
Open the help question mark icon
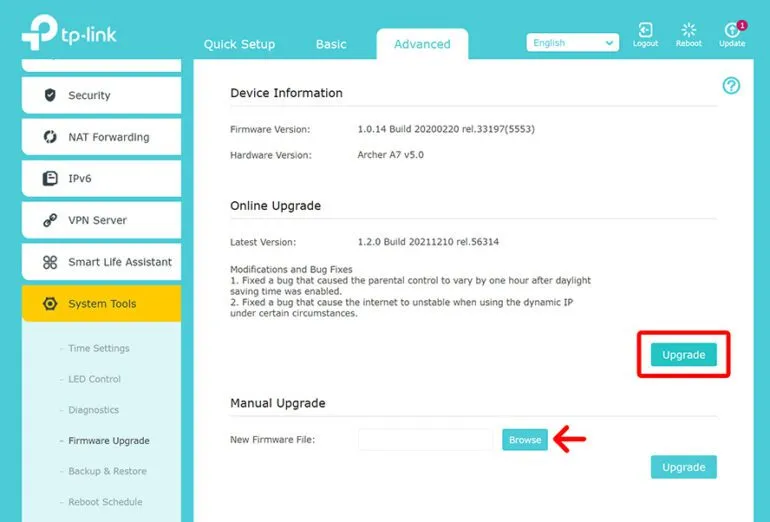(731, 86)
